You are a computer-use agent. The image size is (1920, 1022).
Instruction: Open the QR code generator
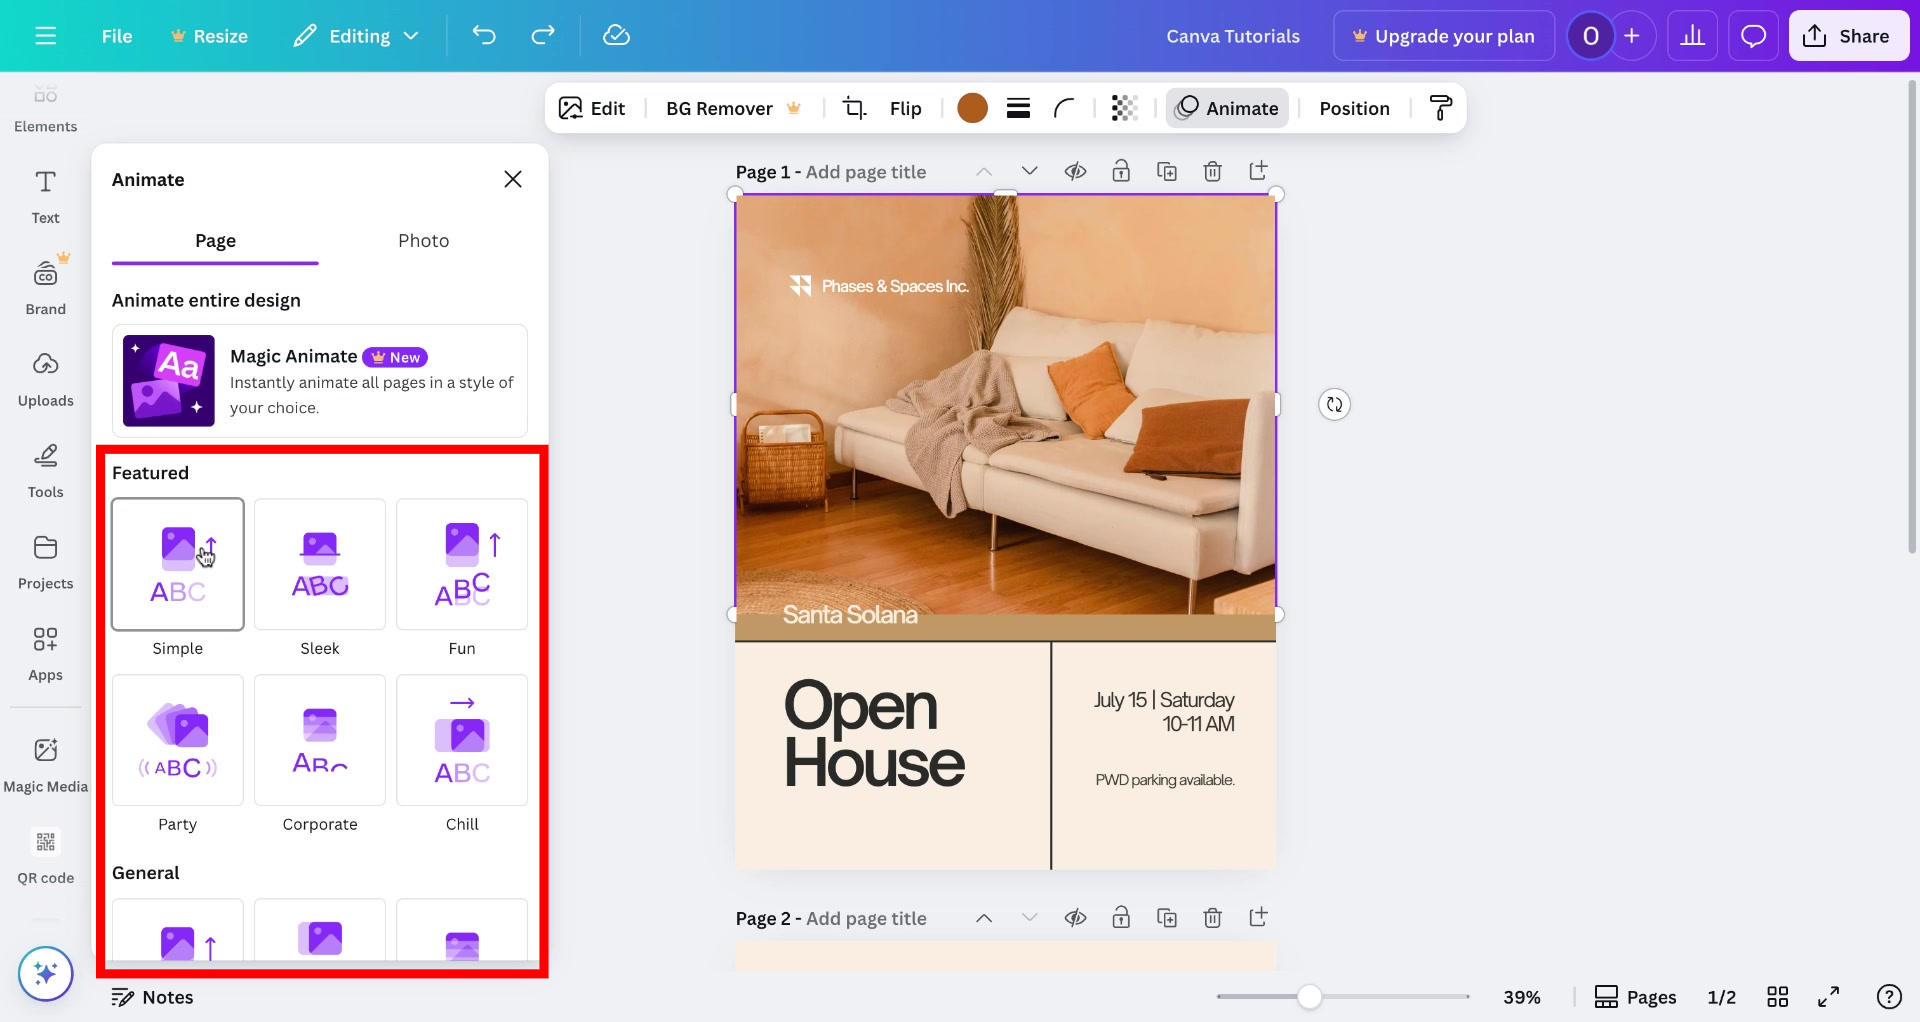tap(45, 855)
